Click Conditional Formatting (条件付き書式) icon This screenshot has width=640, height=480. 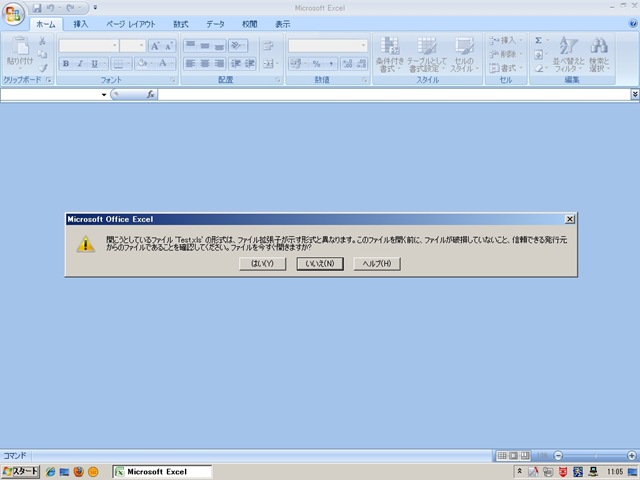389,55
